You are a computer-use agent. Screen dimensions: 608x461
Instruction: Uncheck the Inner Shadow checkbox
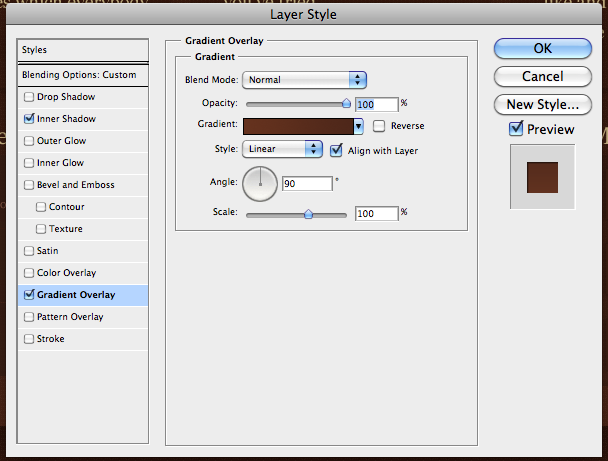point(29,119)
